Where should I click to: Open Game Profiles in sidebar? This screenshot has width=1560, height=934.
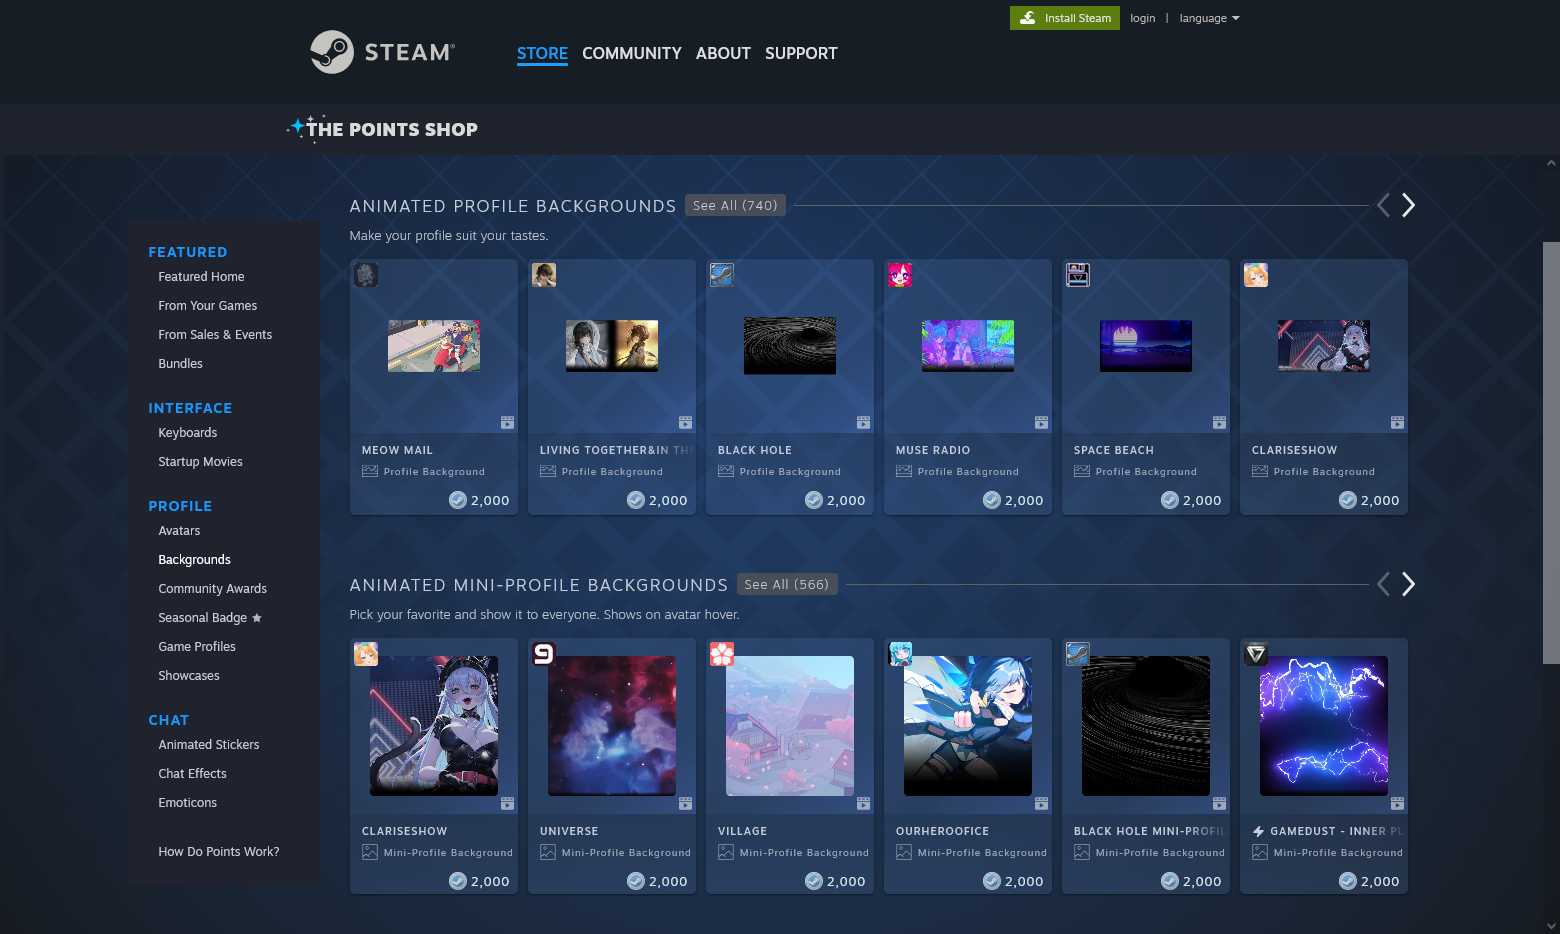pyautogui.click(x=197, y=647)
